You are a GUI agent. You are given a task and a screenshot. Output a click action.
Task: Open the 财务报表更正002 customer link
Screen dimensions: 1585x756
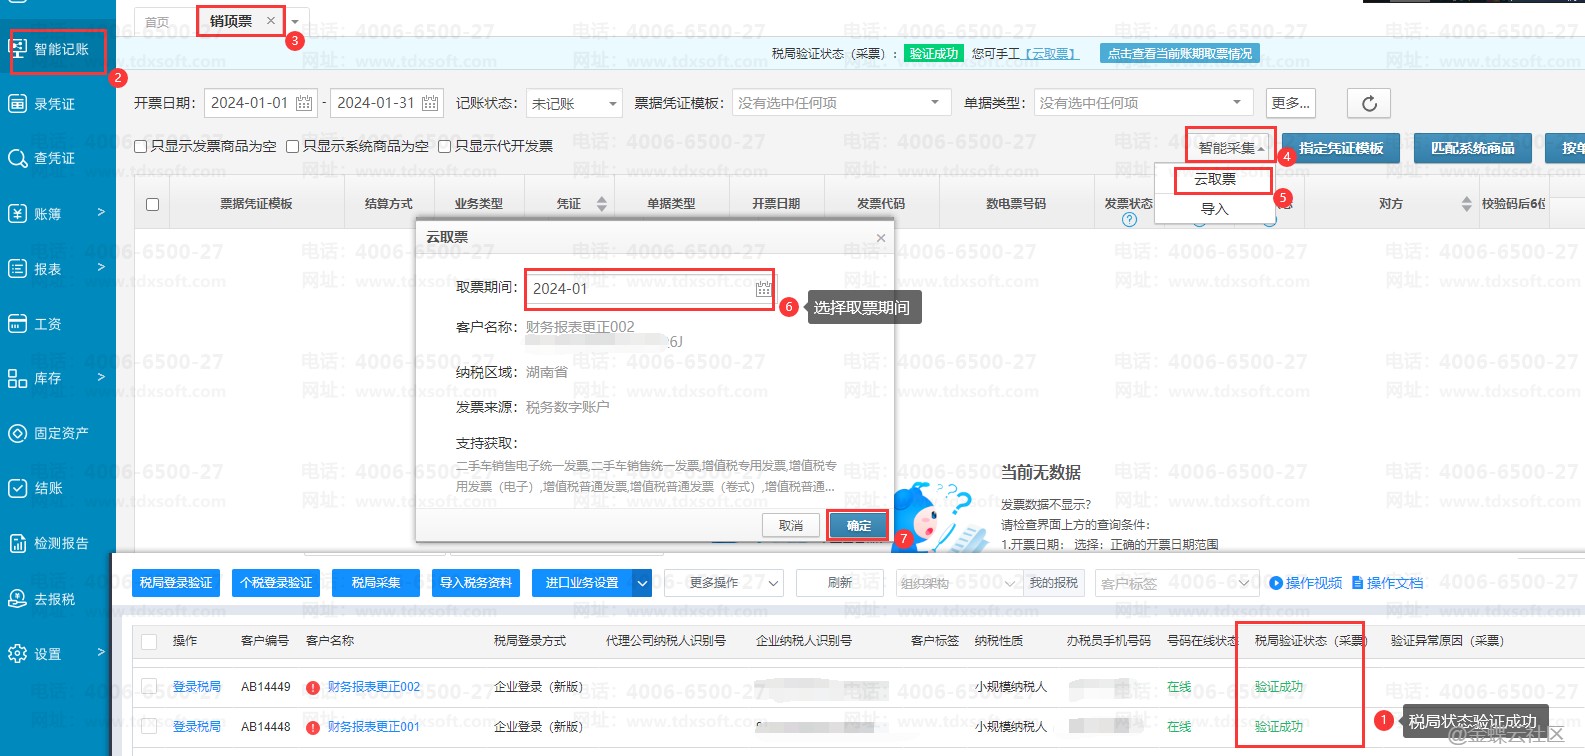point(373,687)
